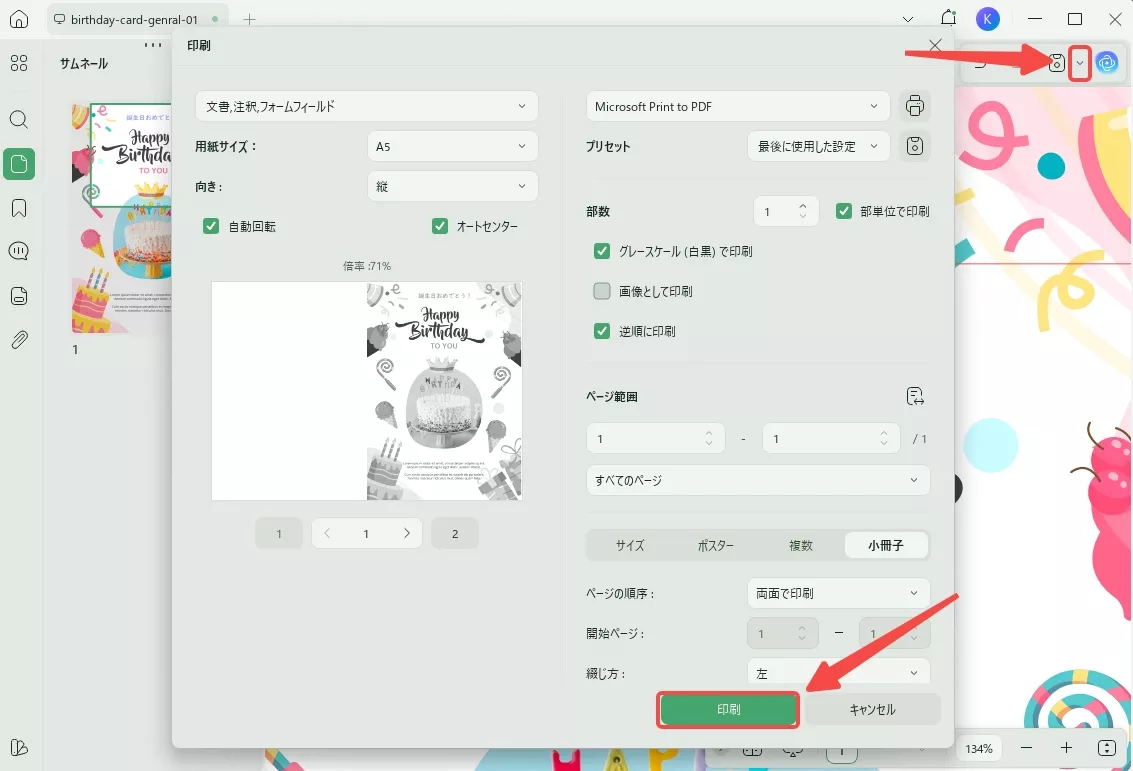Toggle the 自動回転 checkbox
The height and width of the screenshot is (771, 1133).
(211, 226)
